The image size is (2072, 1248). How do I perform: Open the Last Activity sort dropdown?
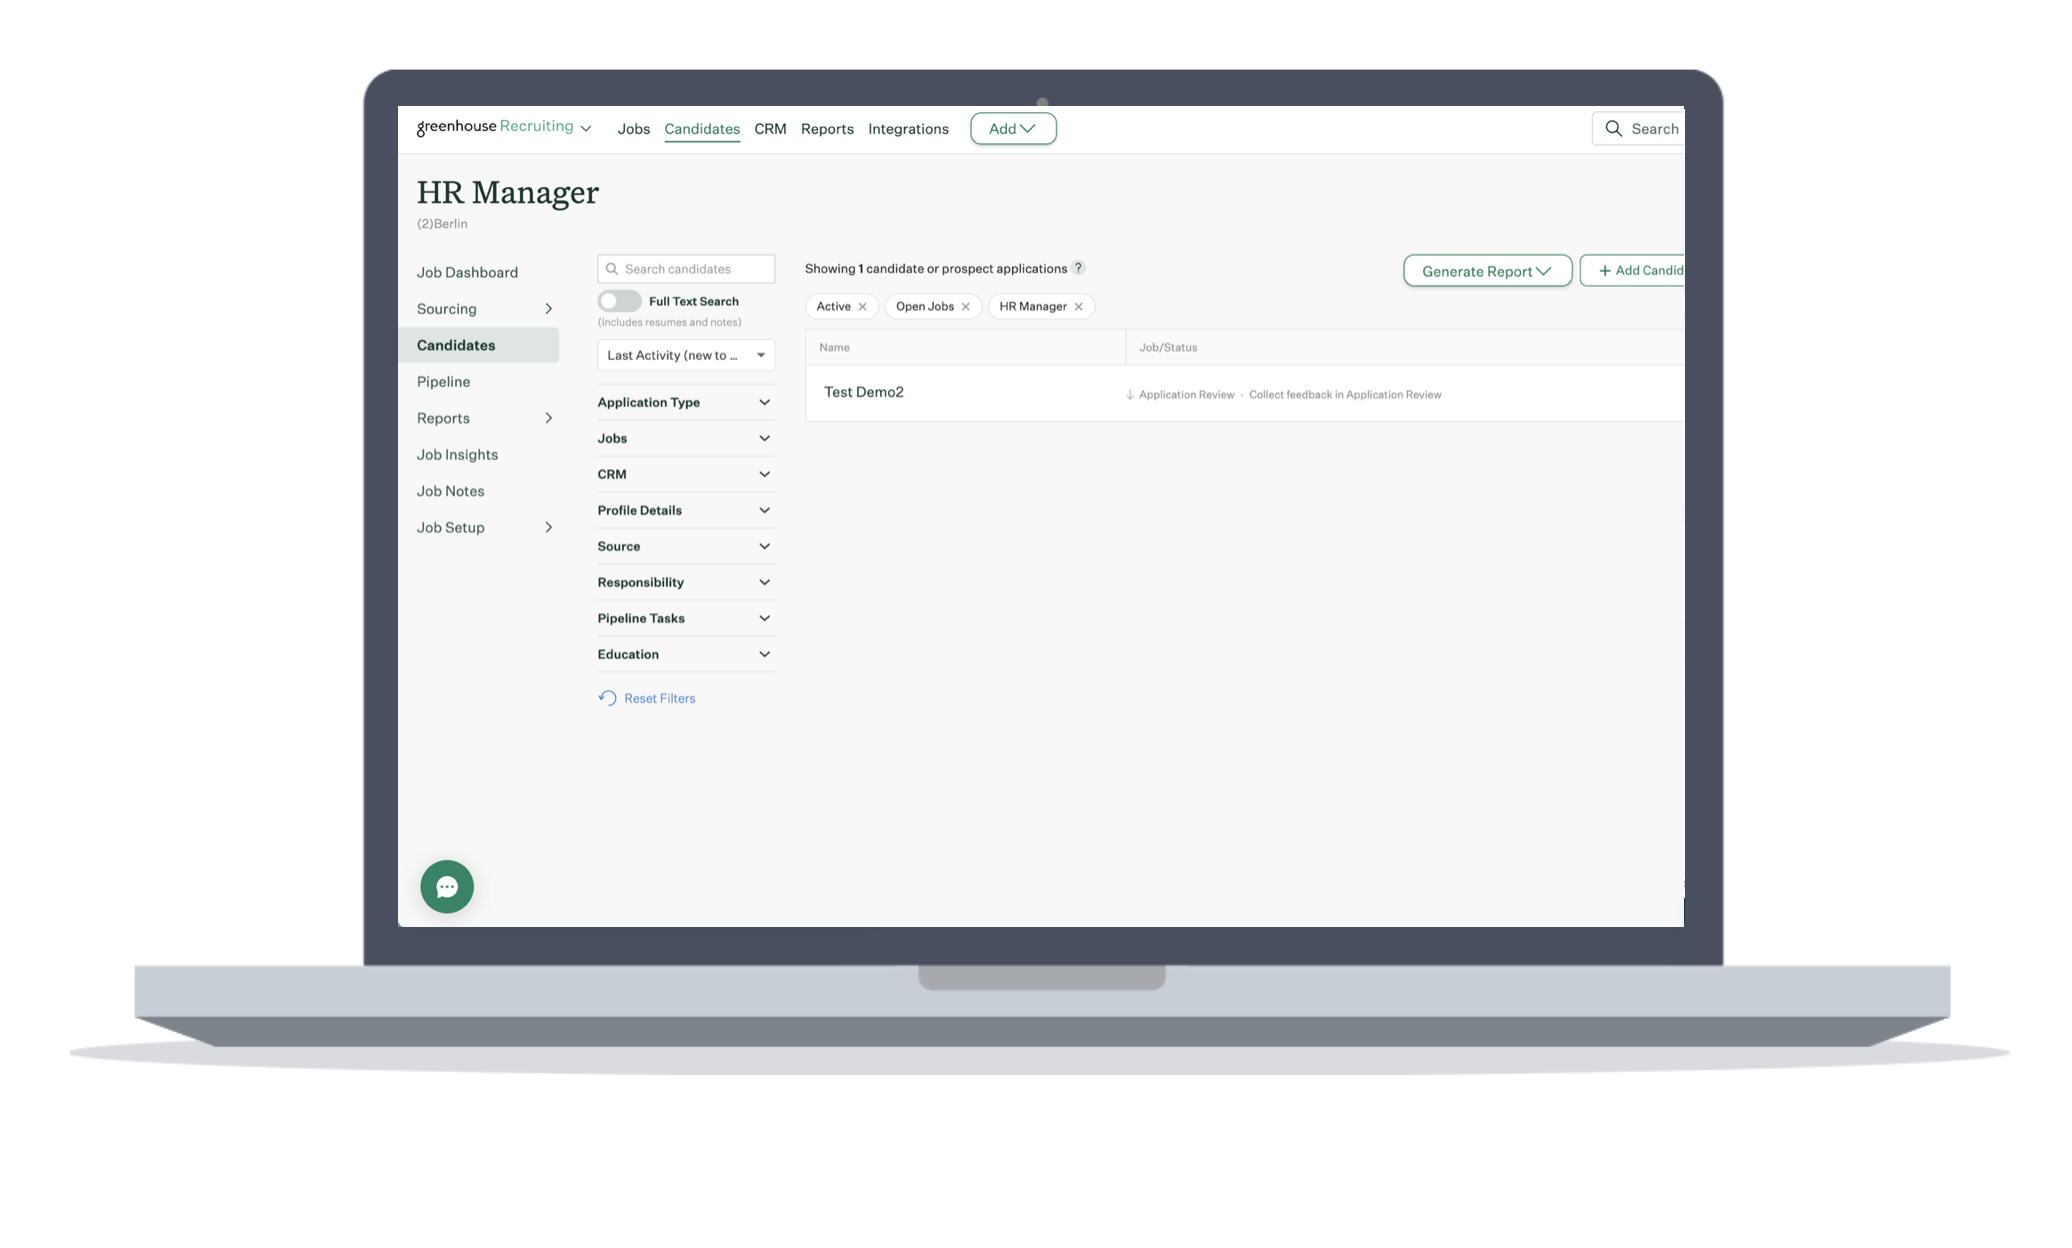coord(685,355)
